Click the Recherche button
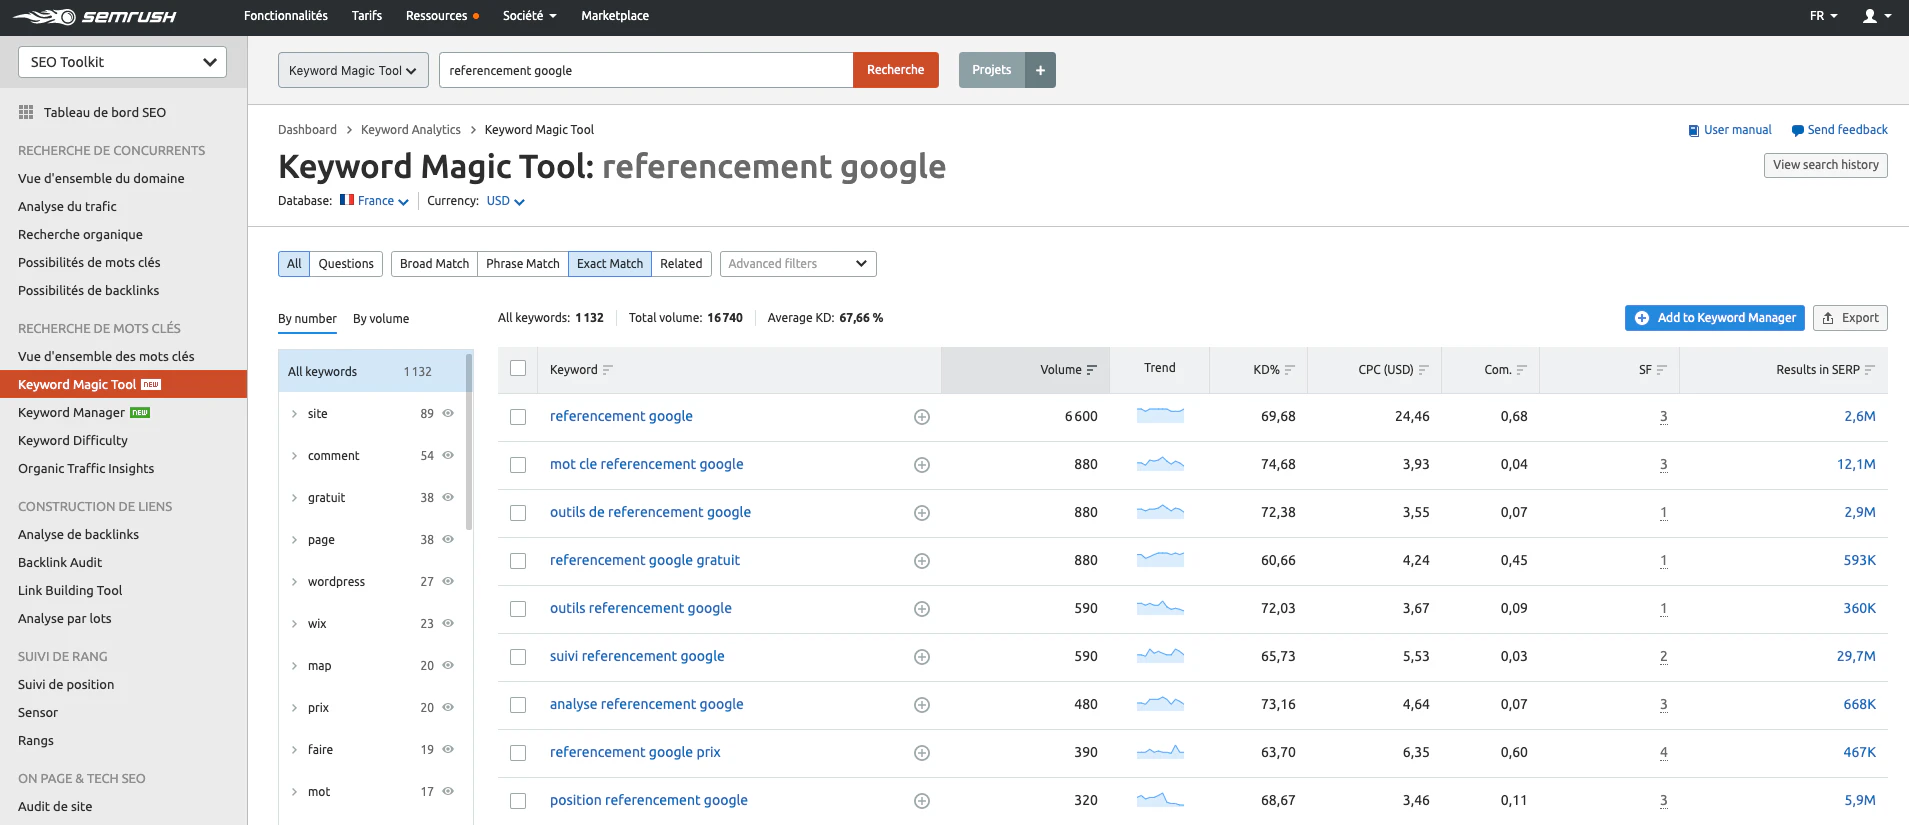 pyautogui.click(x=896, y=70)
